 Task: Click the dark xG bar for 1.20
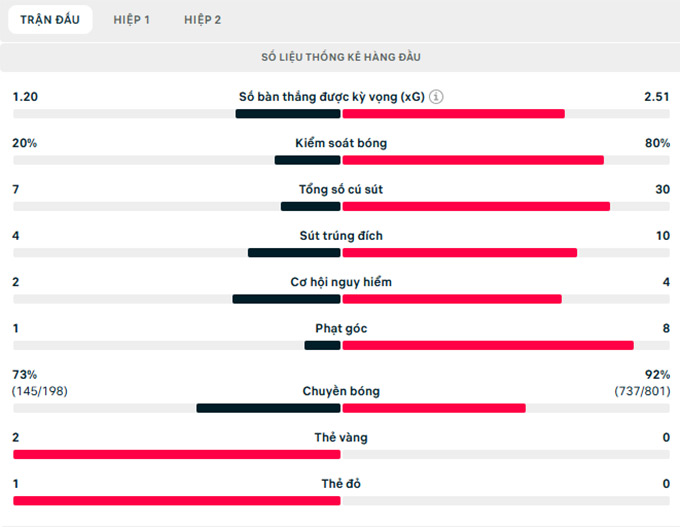[288, 114]
